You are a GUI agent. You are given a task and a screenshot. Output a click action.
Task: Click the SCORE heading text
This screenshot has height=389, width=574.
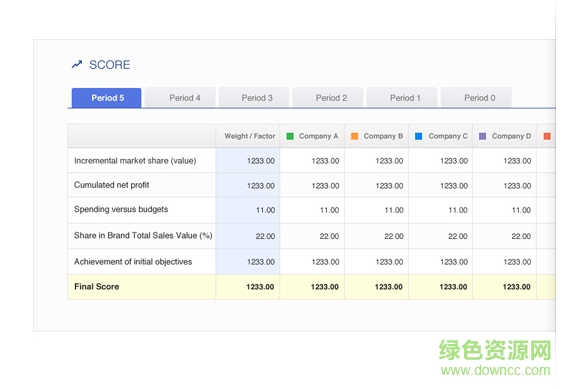click(x=110, y=65)
